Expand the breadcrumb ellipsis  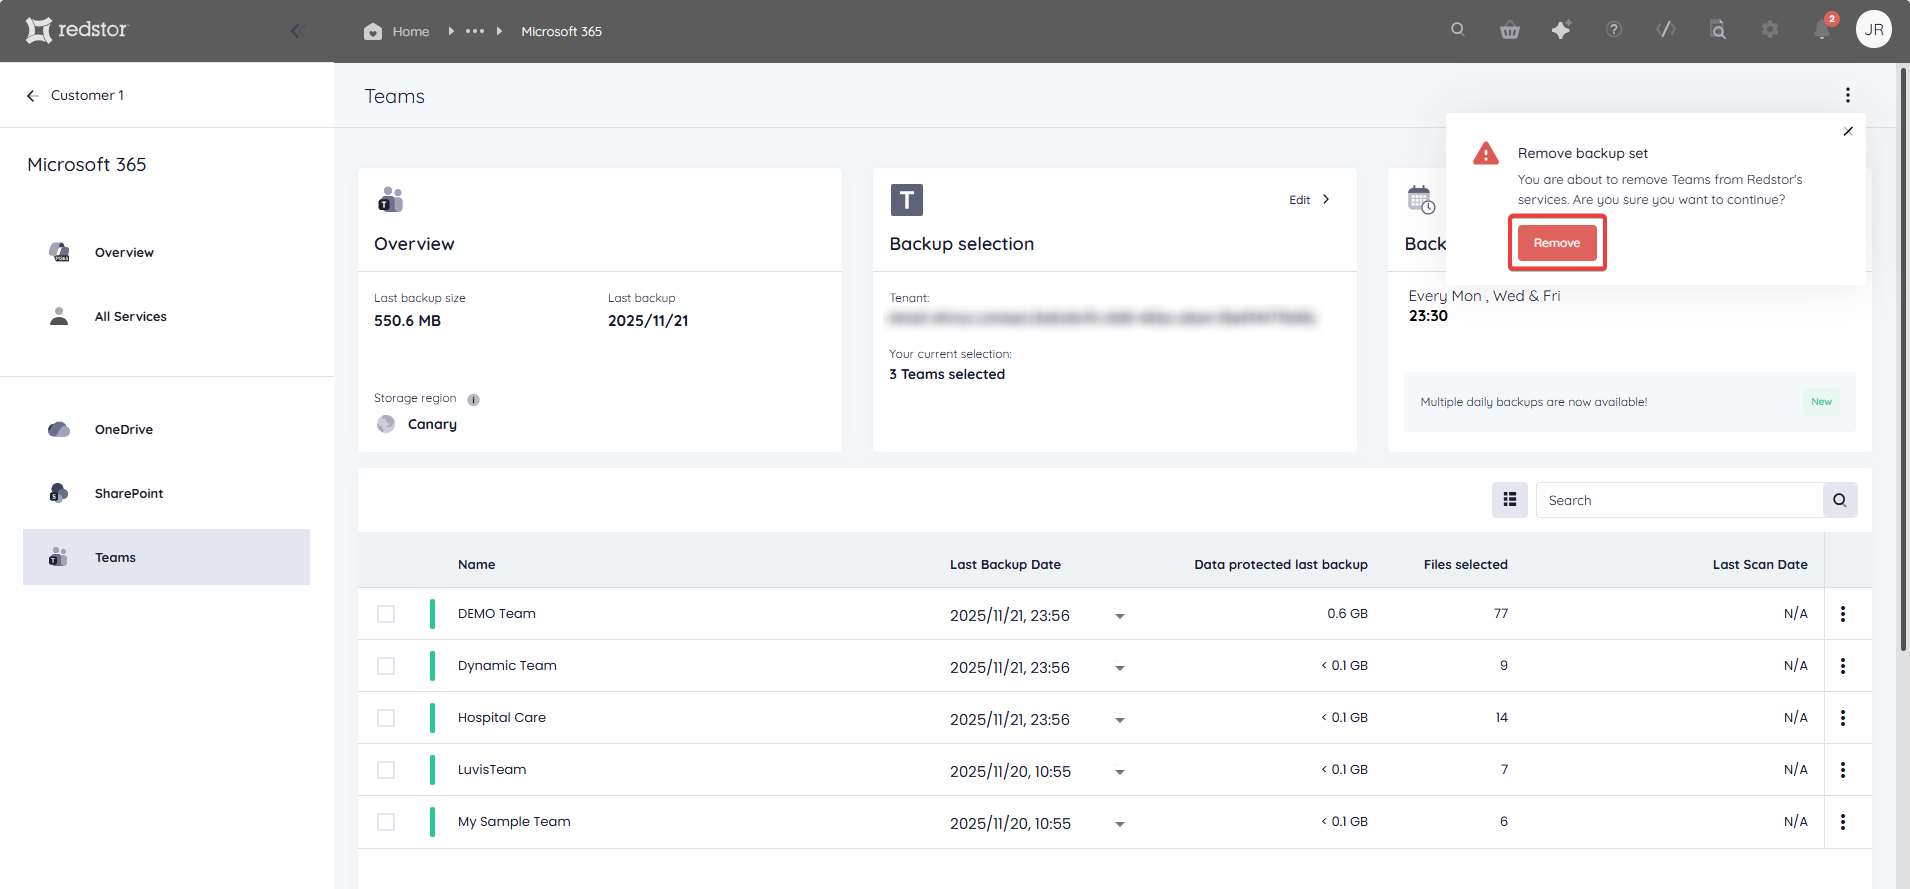(475, 31)
